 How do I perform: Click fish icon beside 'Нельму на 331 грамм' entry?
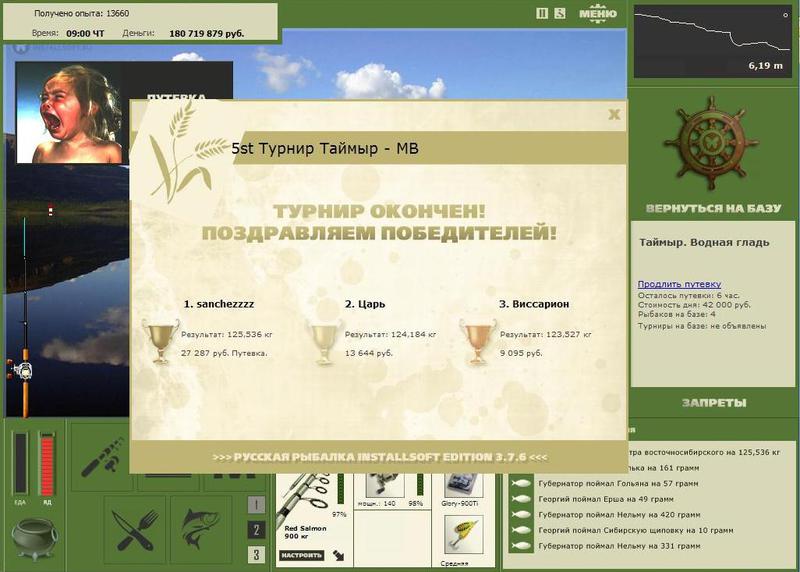point(521,545)
